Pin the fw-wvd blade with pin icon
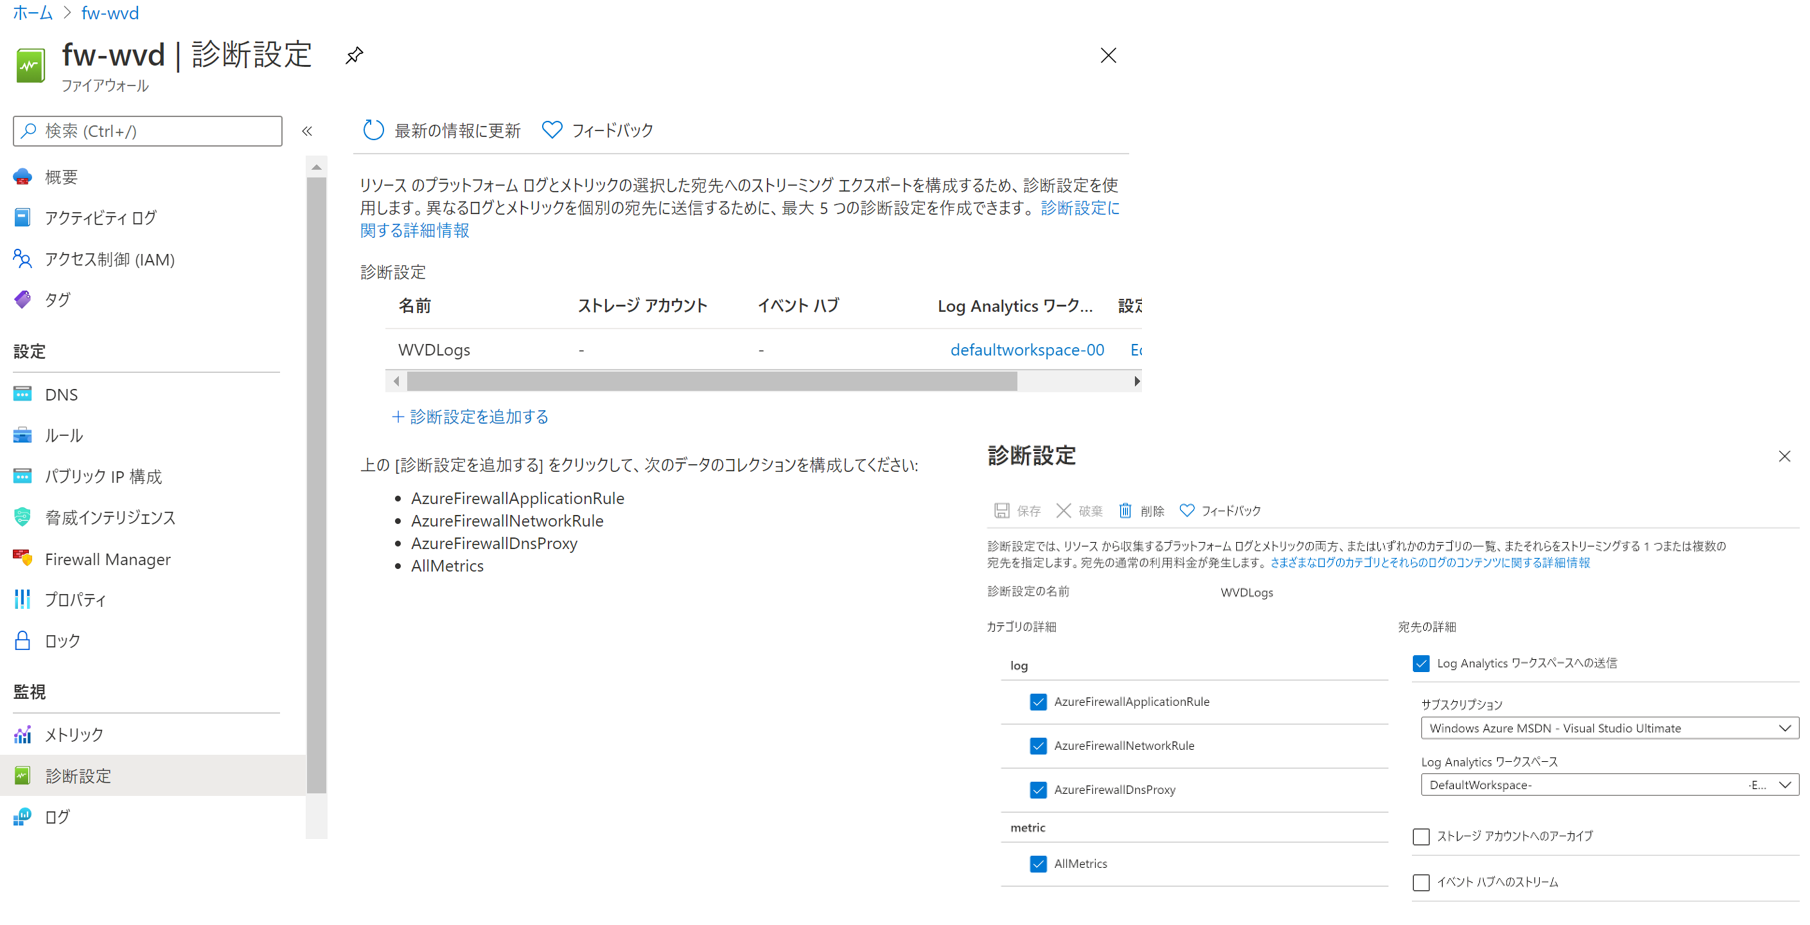 354,56
